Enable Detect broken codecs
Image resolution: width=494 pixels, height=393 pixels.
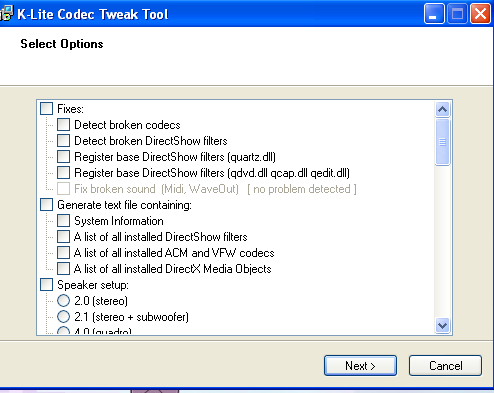pos(63,125)
